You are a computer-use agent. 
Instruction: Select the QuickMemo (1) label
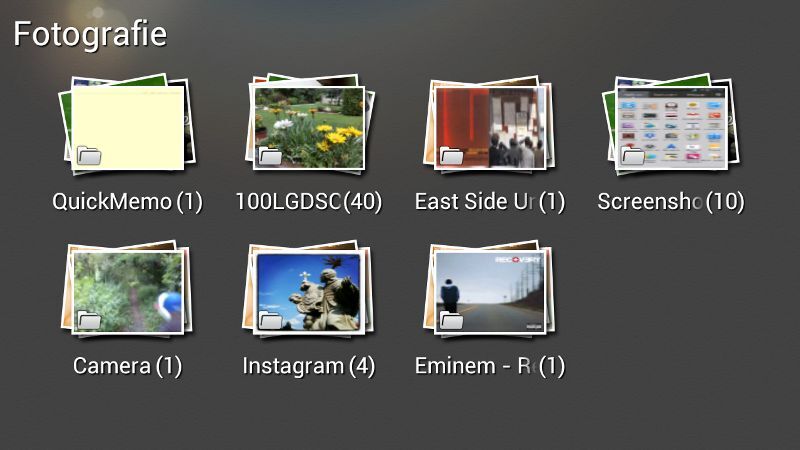tap(128, 202)
